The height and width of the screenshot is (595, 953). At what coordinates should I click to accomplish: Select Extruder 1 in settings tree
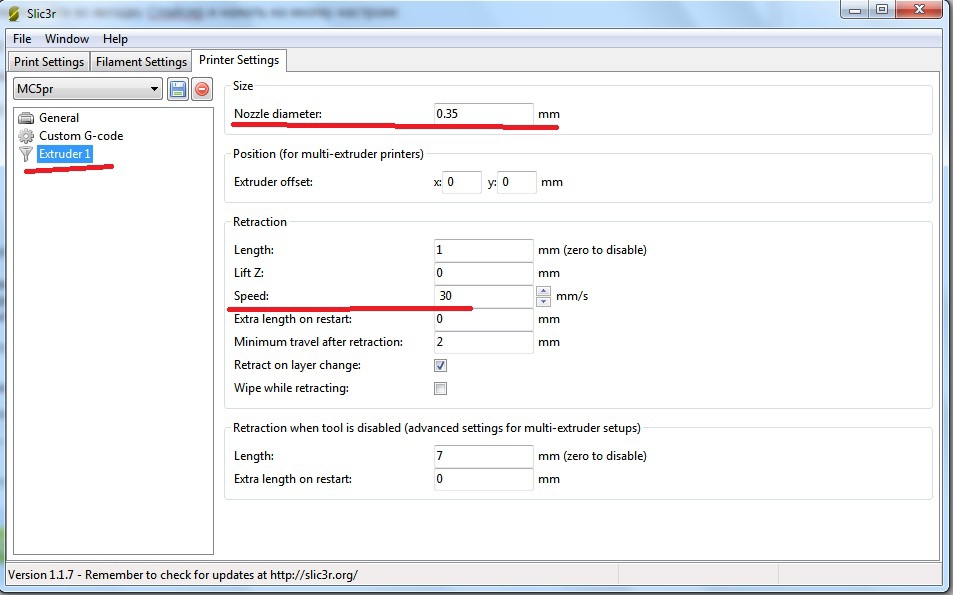(x=64, y=154)
